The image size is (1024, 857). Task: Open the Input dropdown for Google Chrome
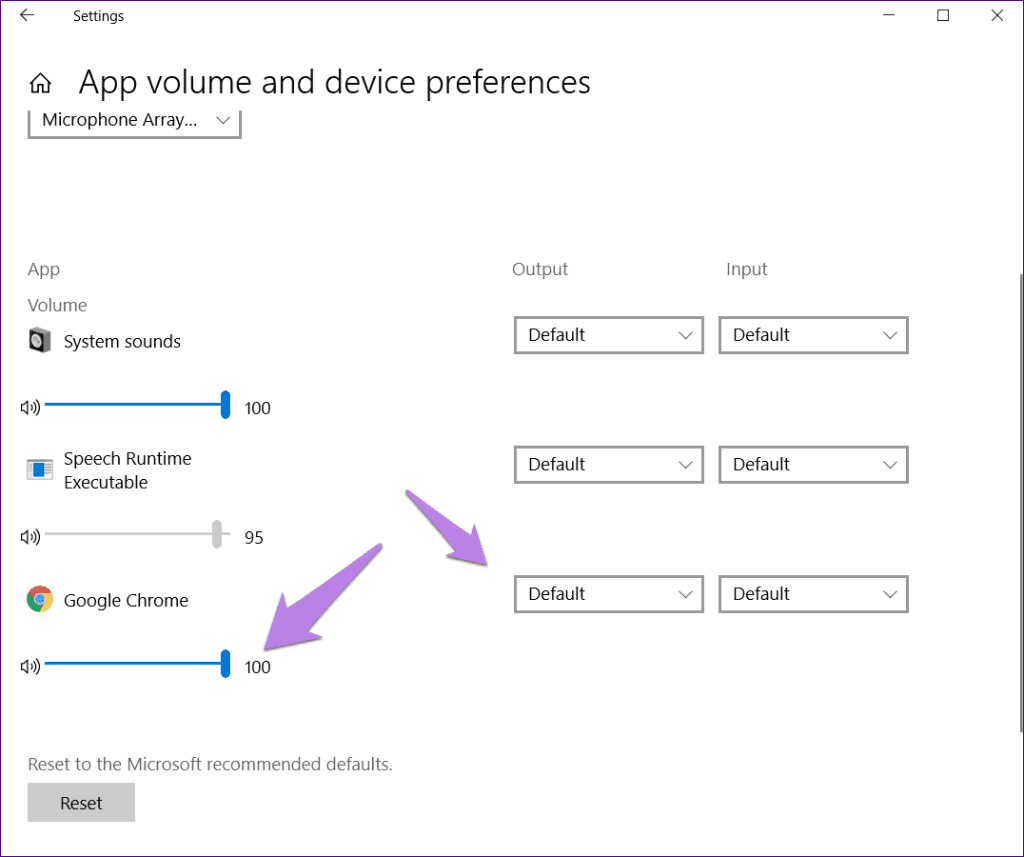tap(813, 593)
